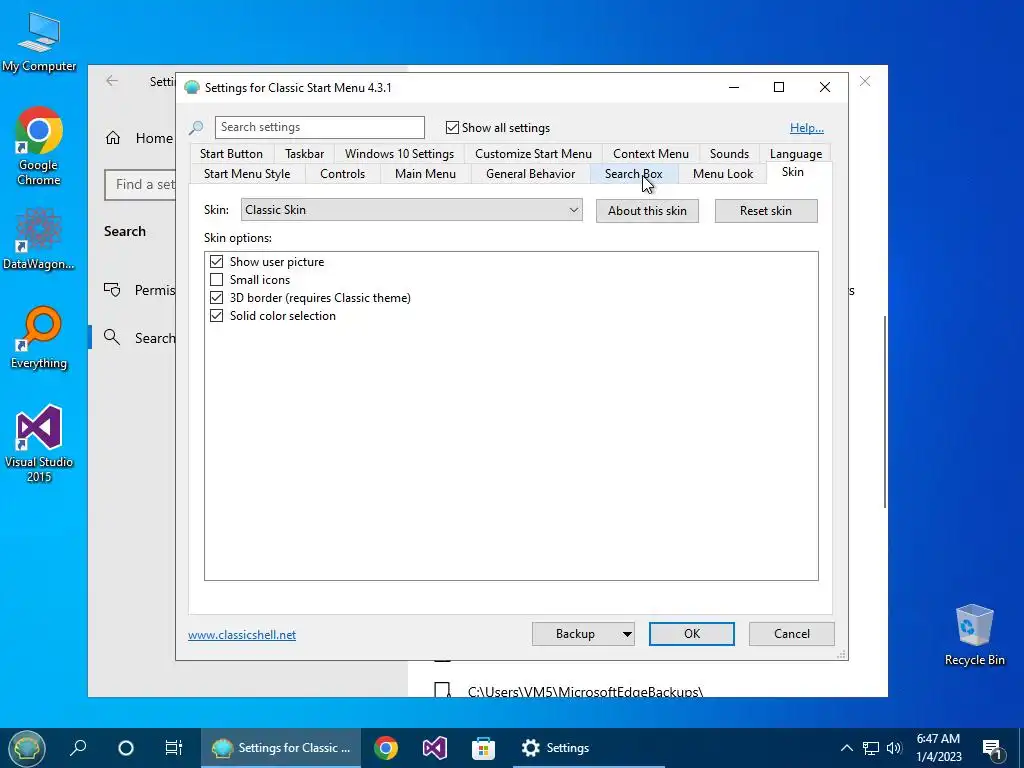Focus Find a setting box in Settings window
Viewport: 1024px width, 768px height.
[x=140, y=185]
